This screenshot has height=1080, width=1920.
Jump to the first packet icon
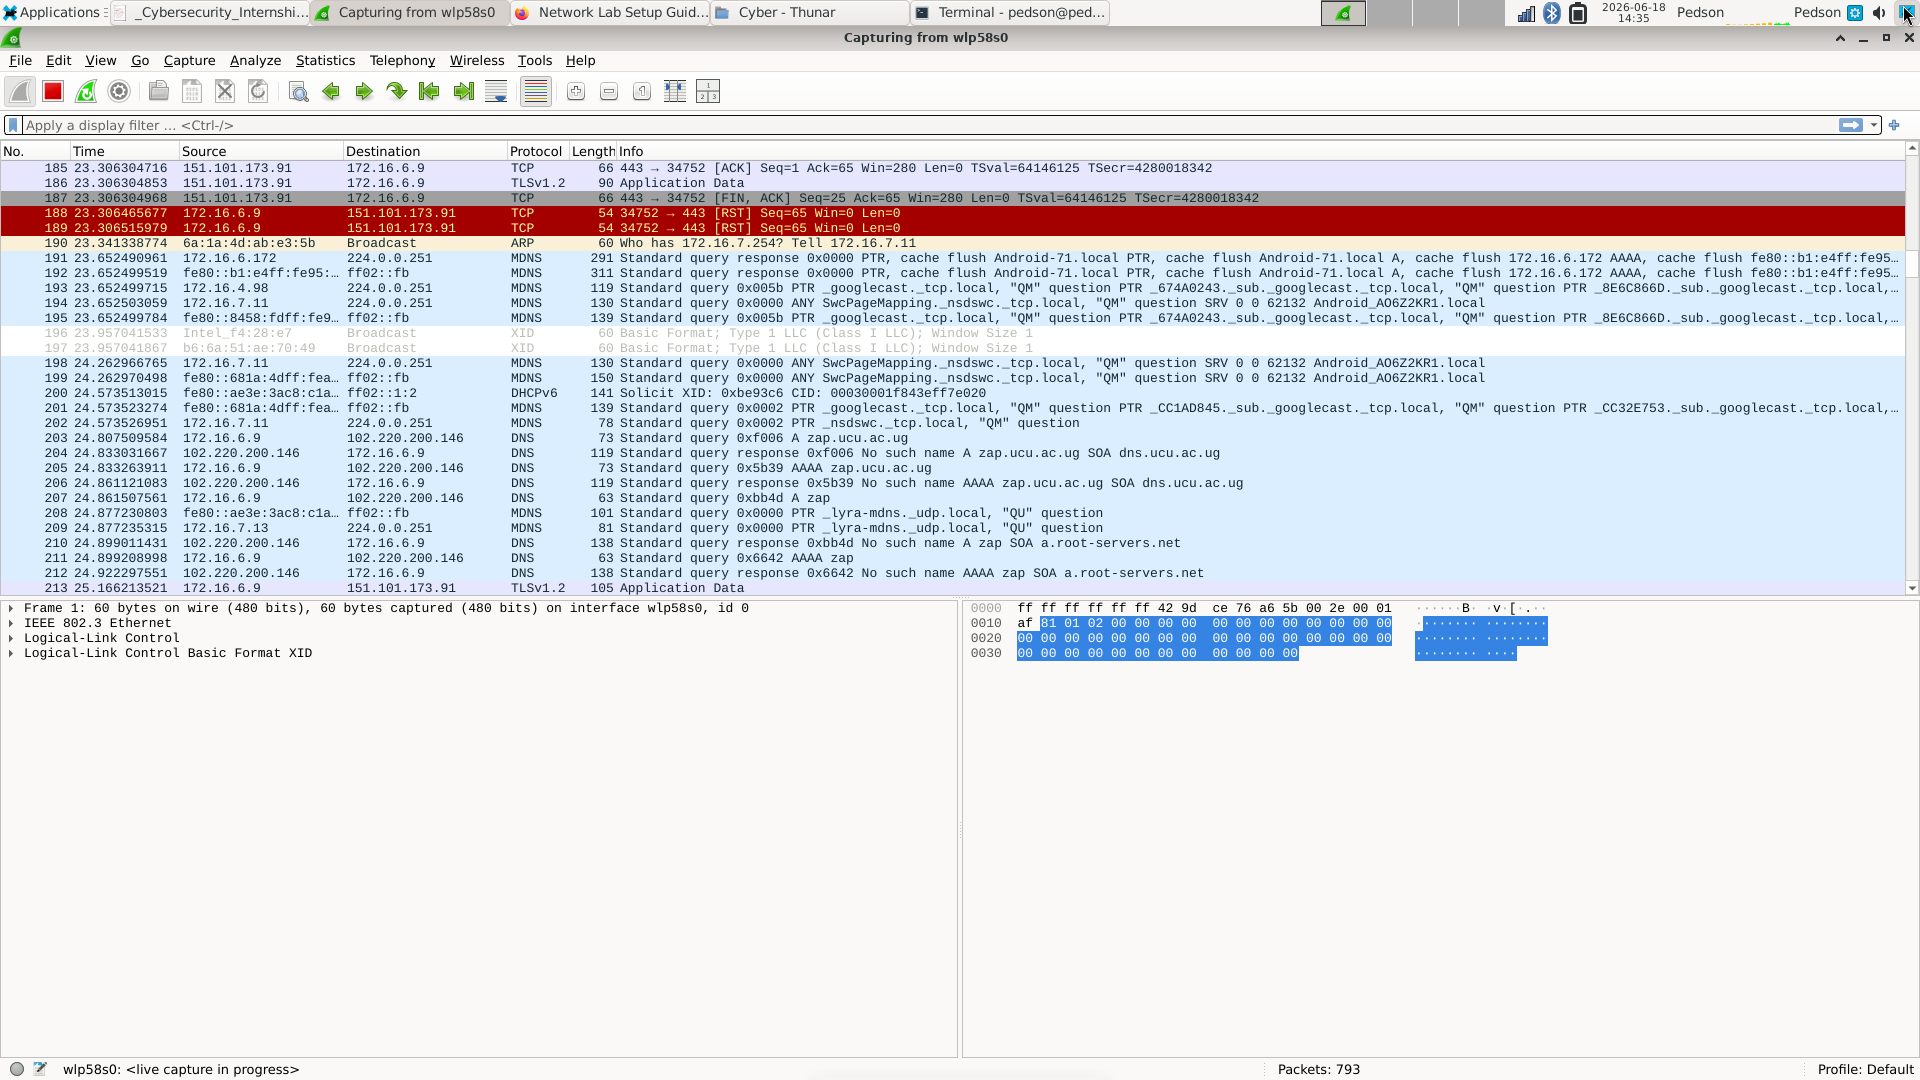[x=430, y=92]
